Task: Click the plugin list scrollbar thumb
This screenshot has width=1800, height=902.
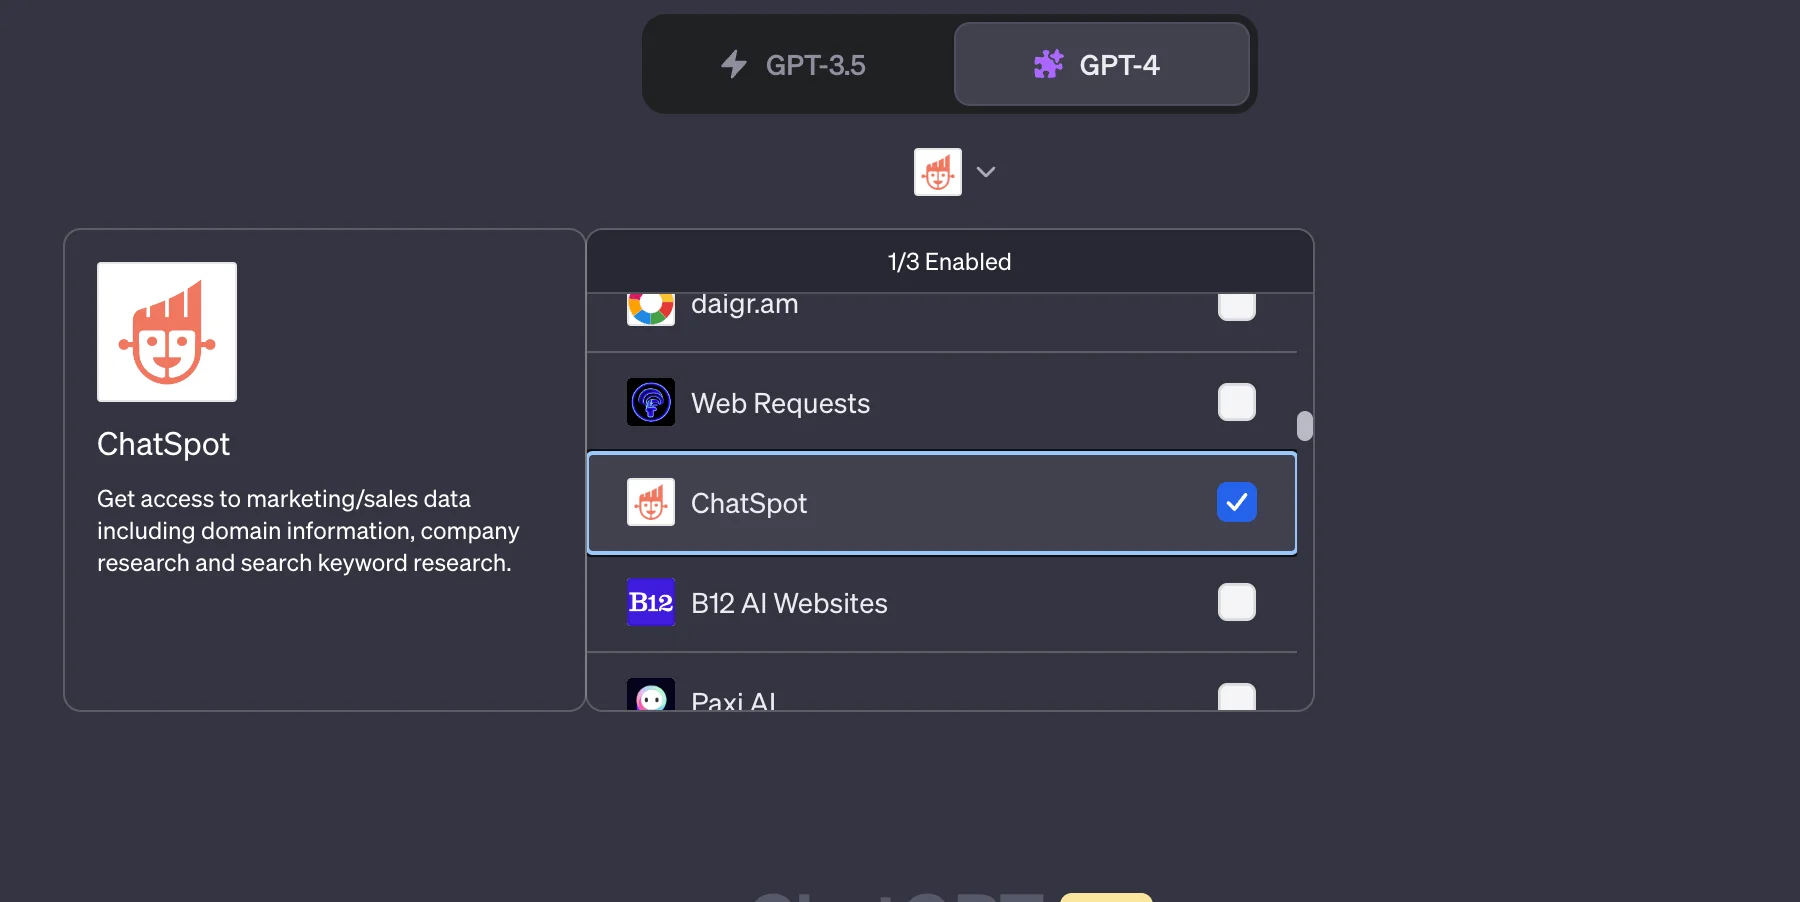Action: [1305, 426]
